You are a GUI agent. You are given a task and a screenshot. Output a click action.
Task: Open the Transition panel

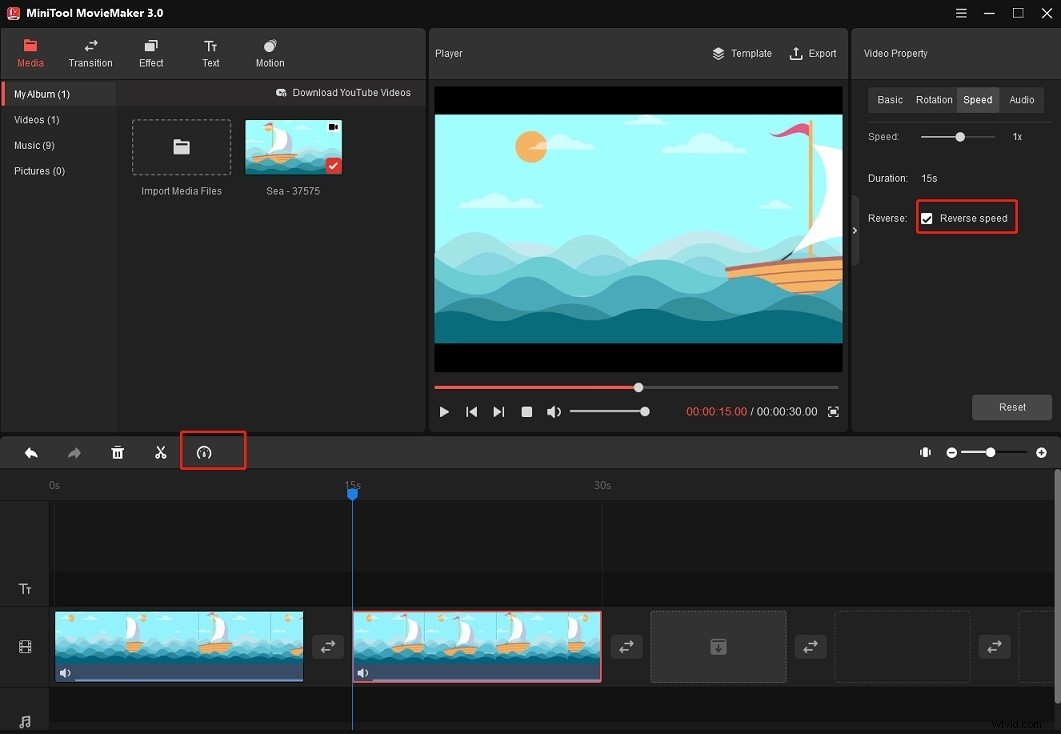click(90, 52)
